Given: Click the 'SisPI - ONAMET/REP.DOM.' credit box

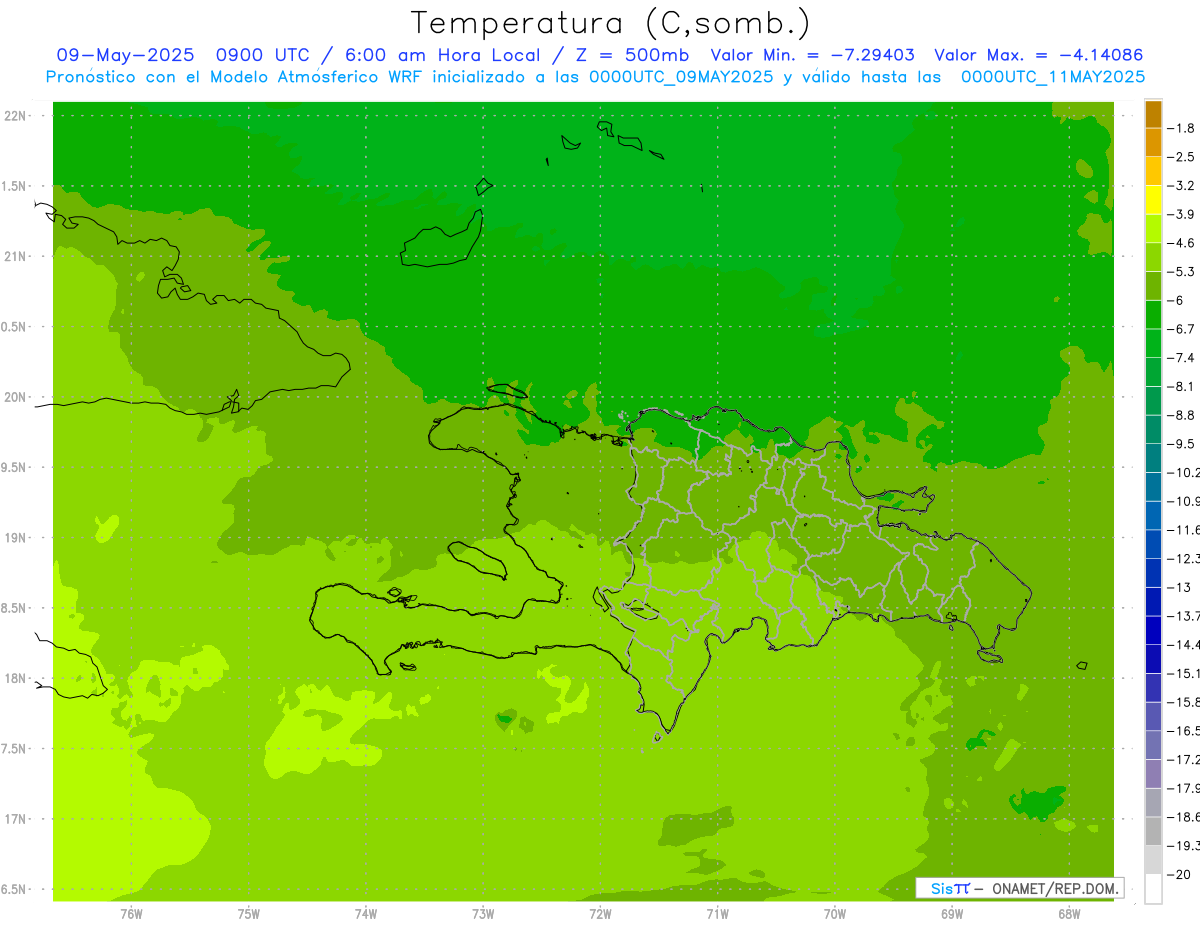Looking at the screenshot, I should 1019,888.
